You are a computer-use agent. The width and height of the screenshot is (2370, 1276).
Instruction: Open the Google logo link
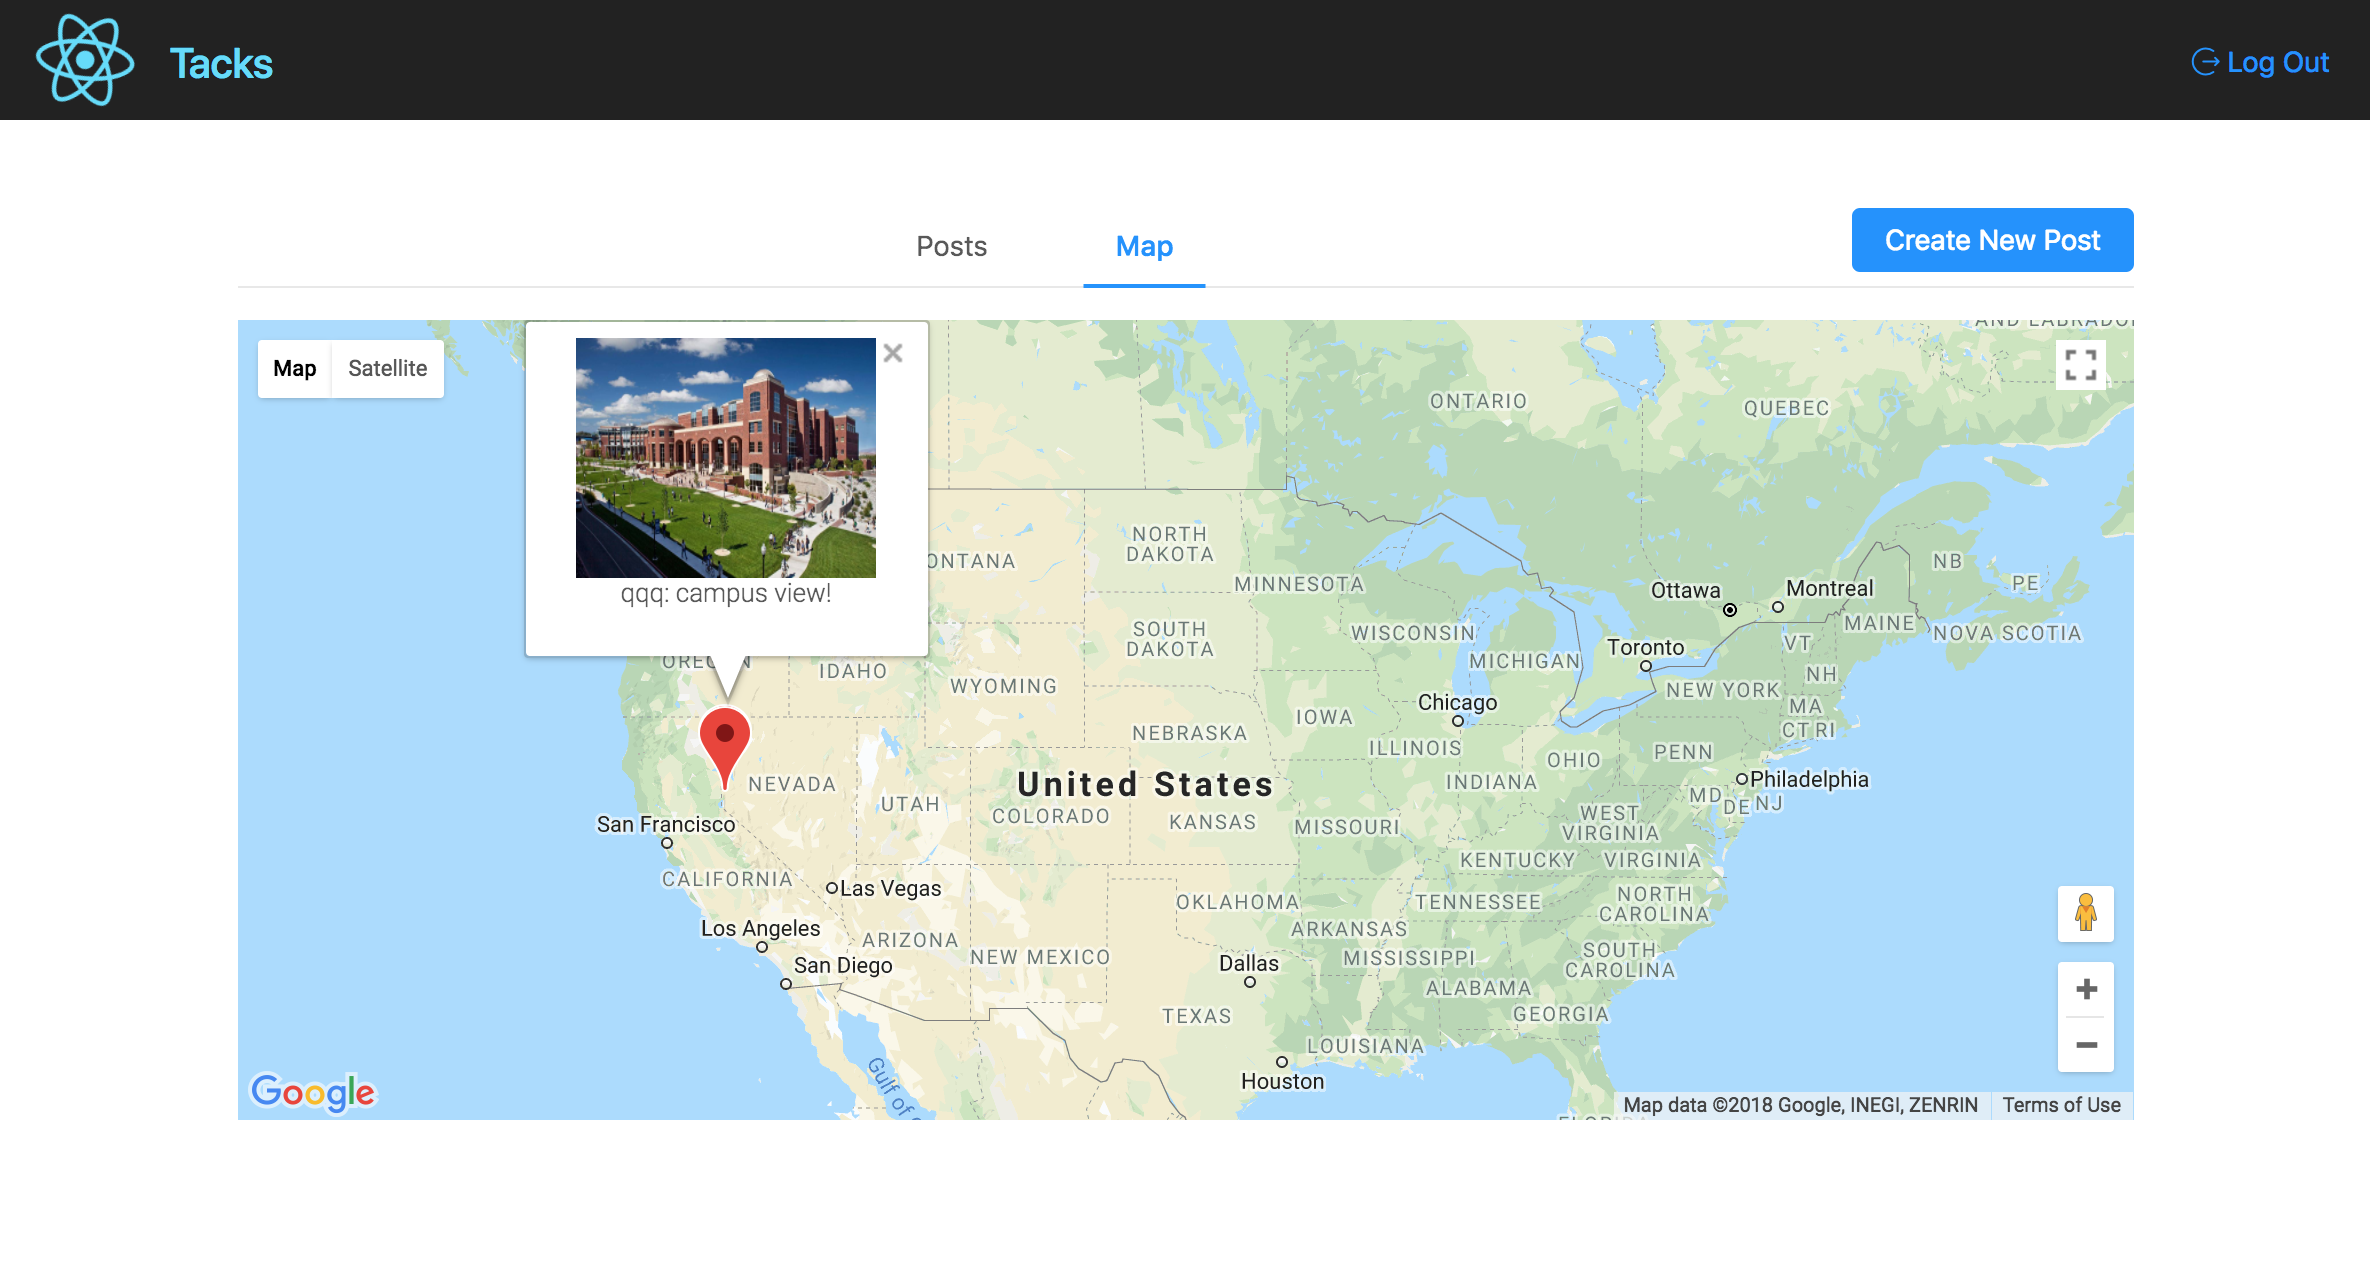click(x=312, y=1092)
